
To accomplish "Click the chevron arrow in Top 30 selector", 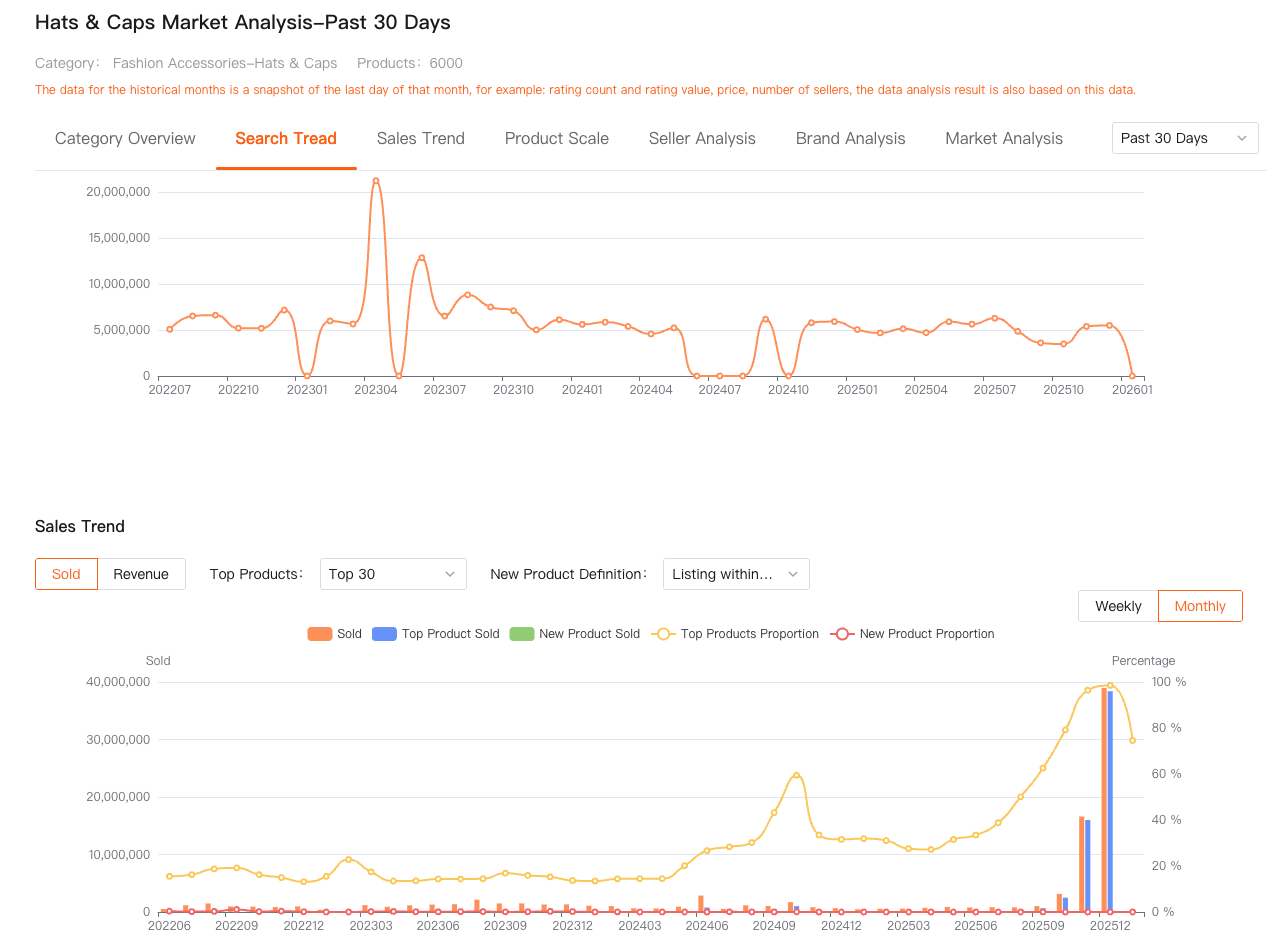I will pos(450,574).
